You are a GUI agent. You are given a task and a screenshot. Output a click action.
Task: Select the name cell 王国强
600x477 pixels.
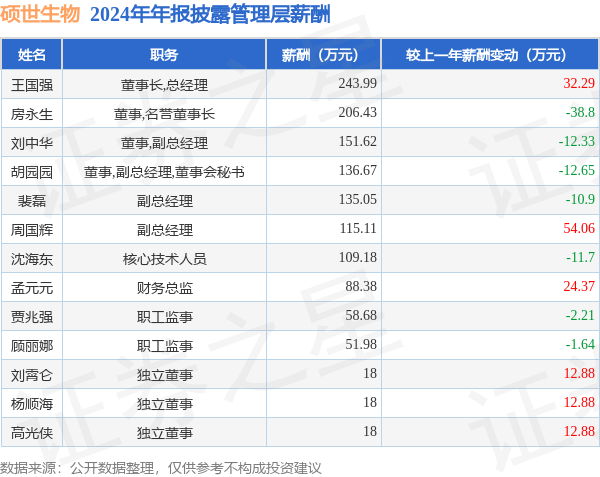point(32,85)
